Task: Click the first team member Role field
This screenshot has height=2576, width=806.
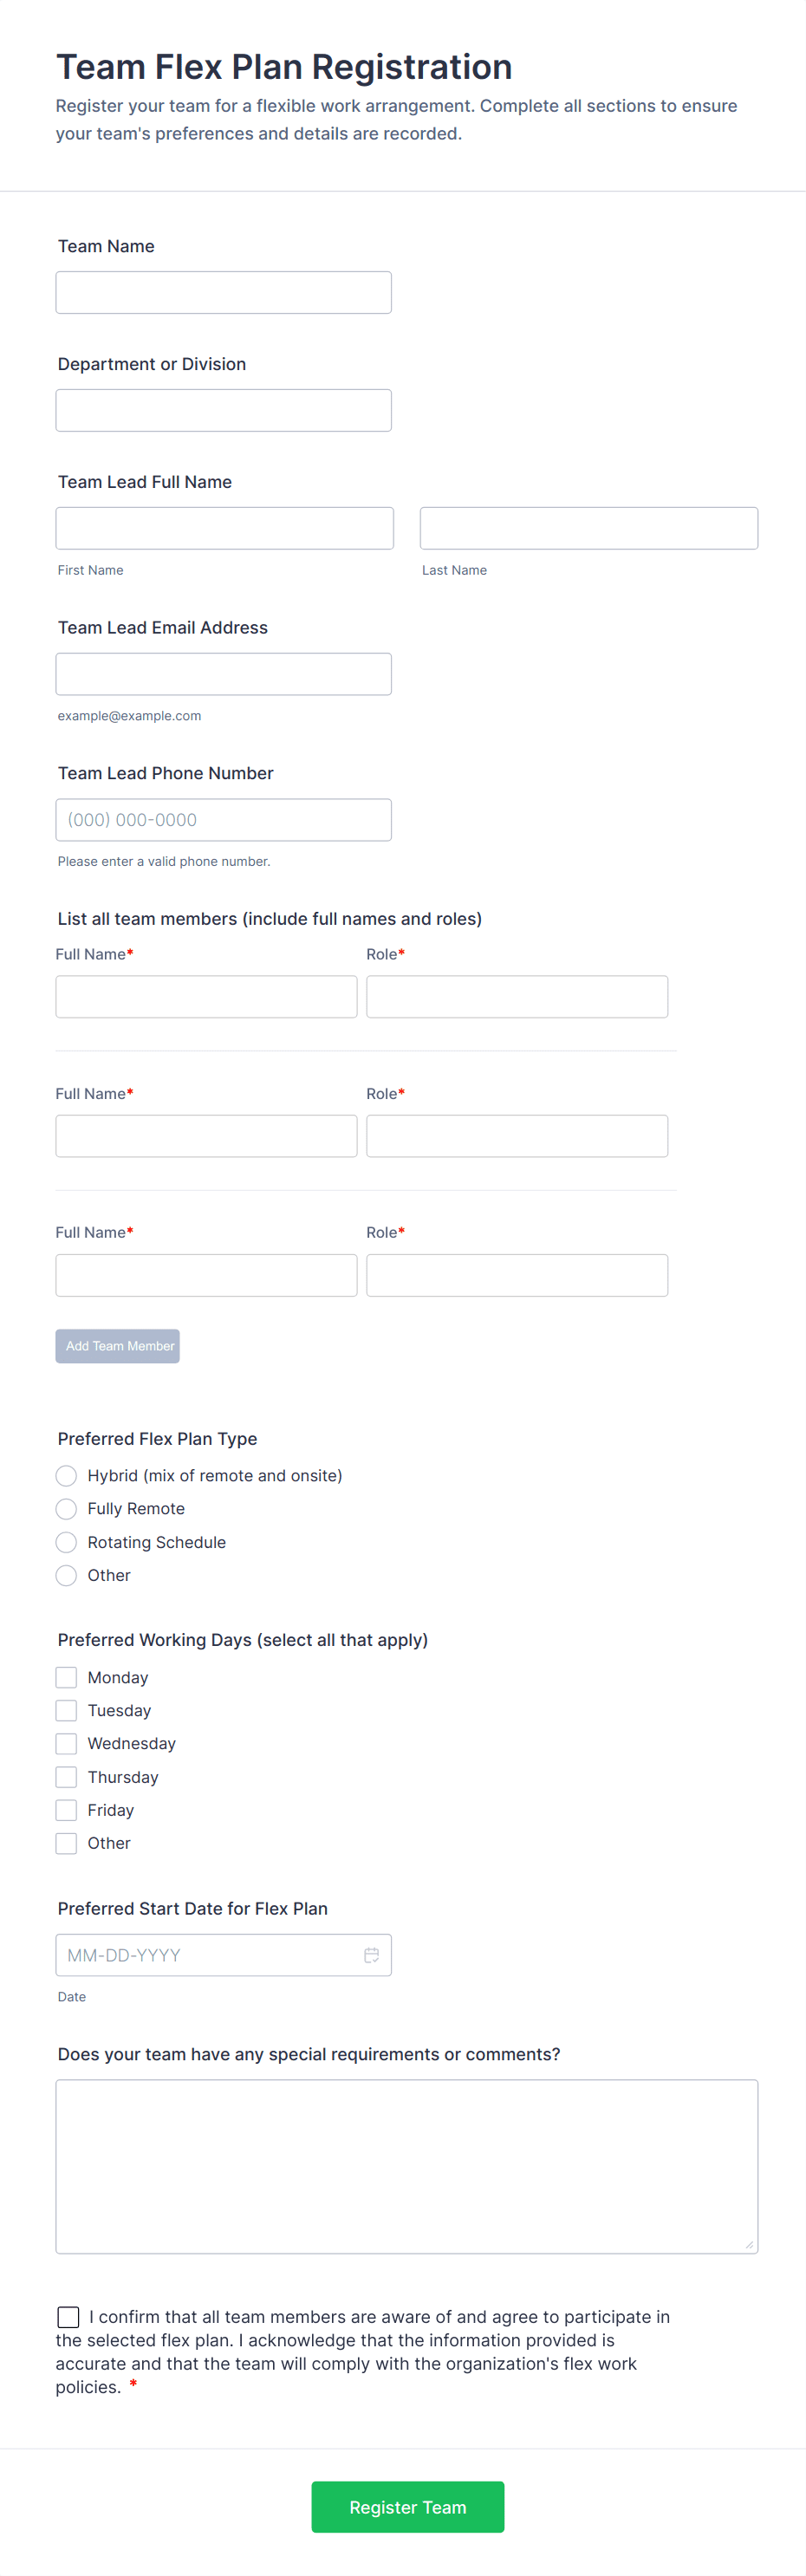Action: coord(516,996)
